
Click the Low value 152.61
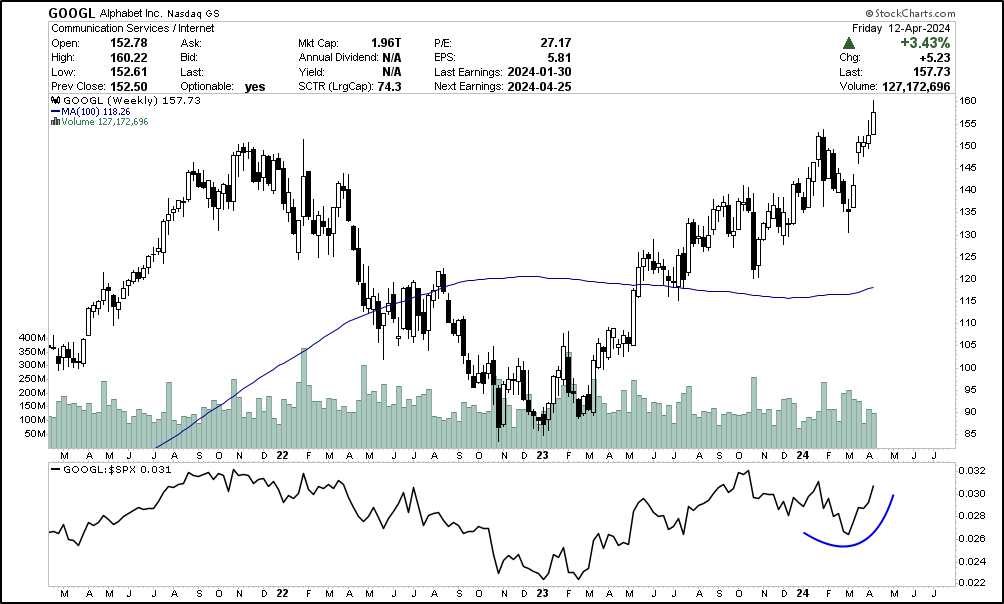coord(130,72)
